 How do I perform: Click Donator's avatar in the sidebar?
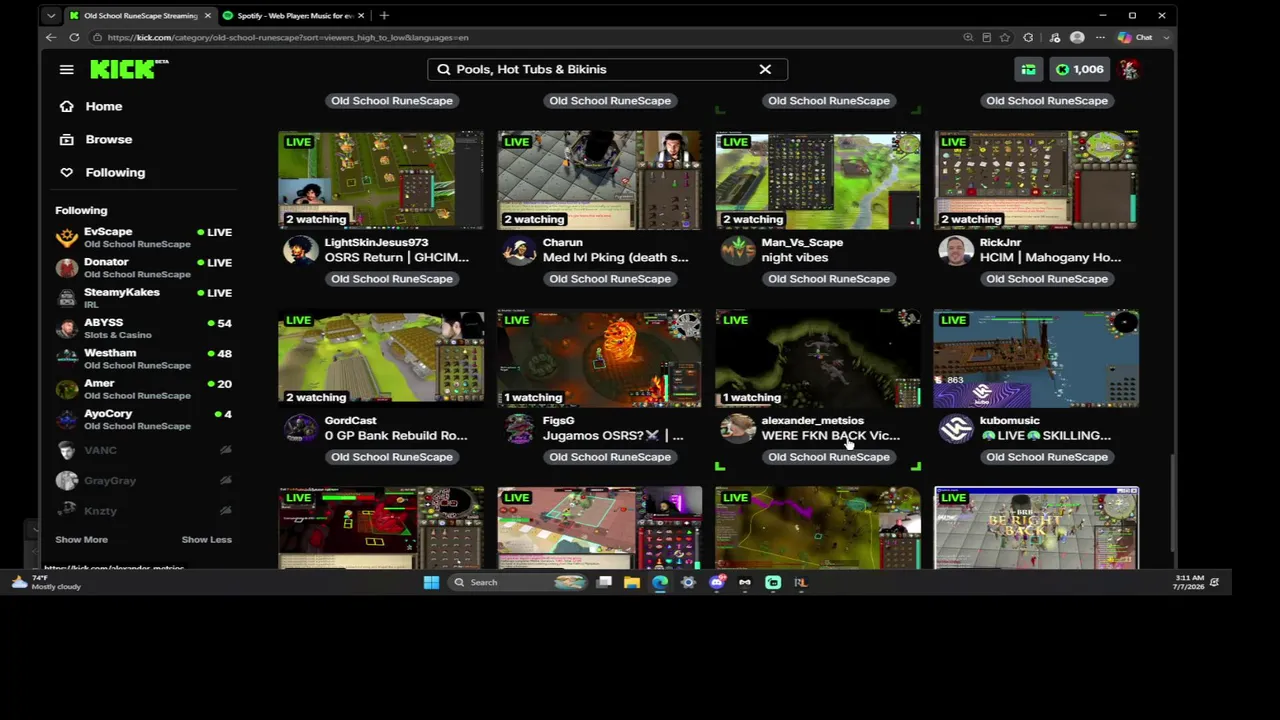point(67,267)
